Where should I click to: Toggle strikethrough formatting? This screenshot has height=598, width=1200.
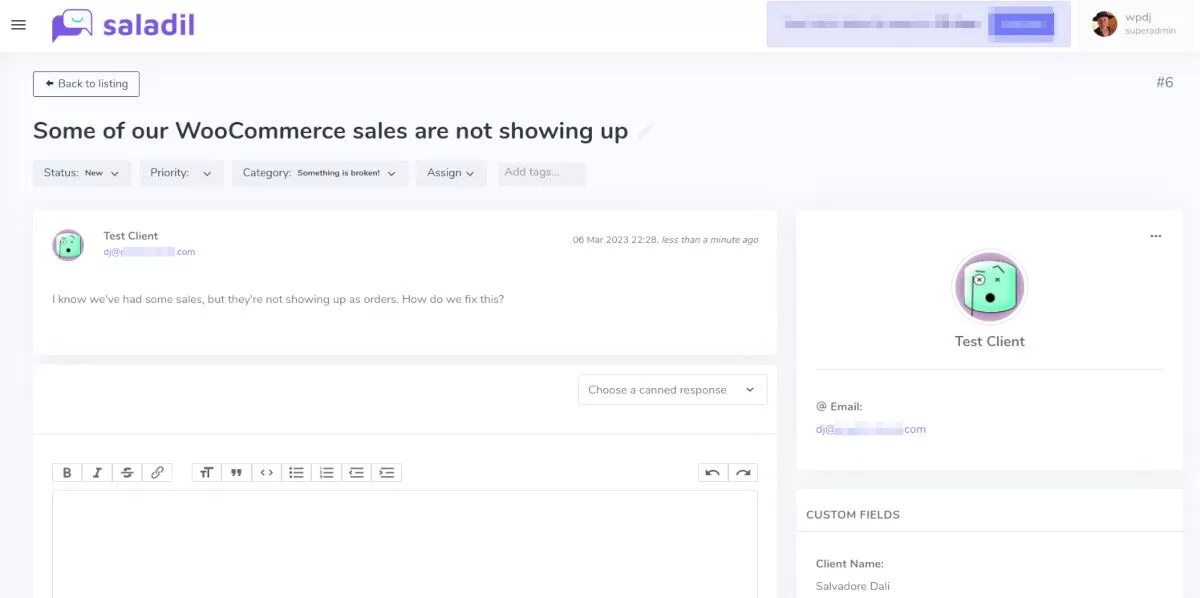pyautogui.click(x=127, y=473)
